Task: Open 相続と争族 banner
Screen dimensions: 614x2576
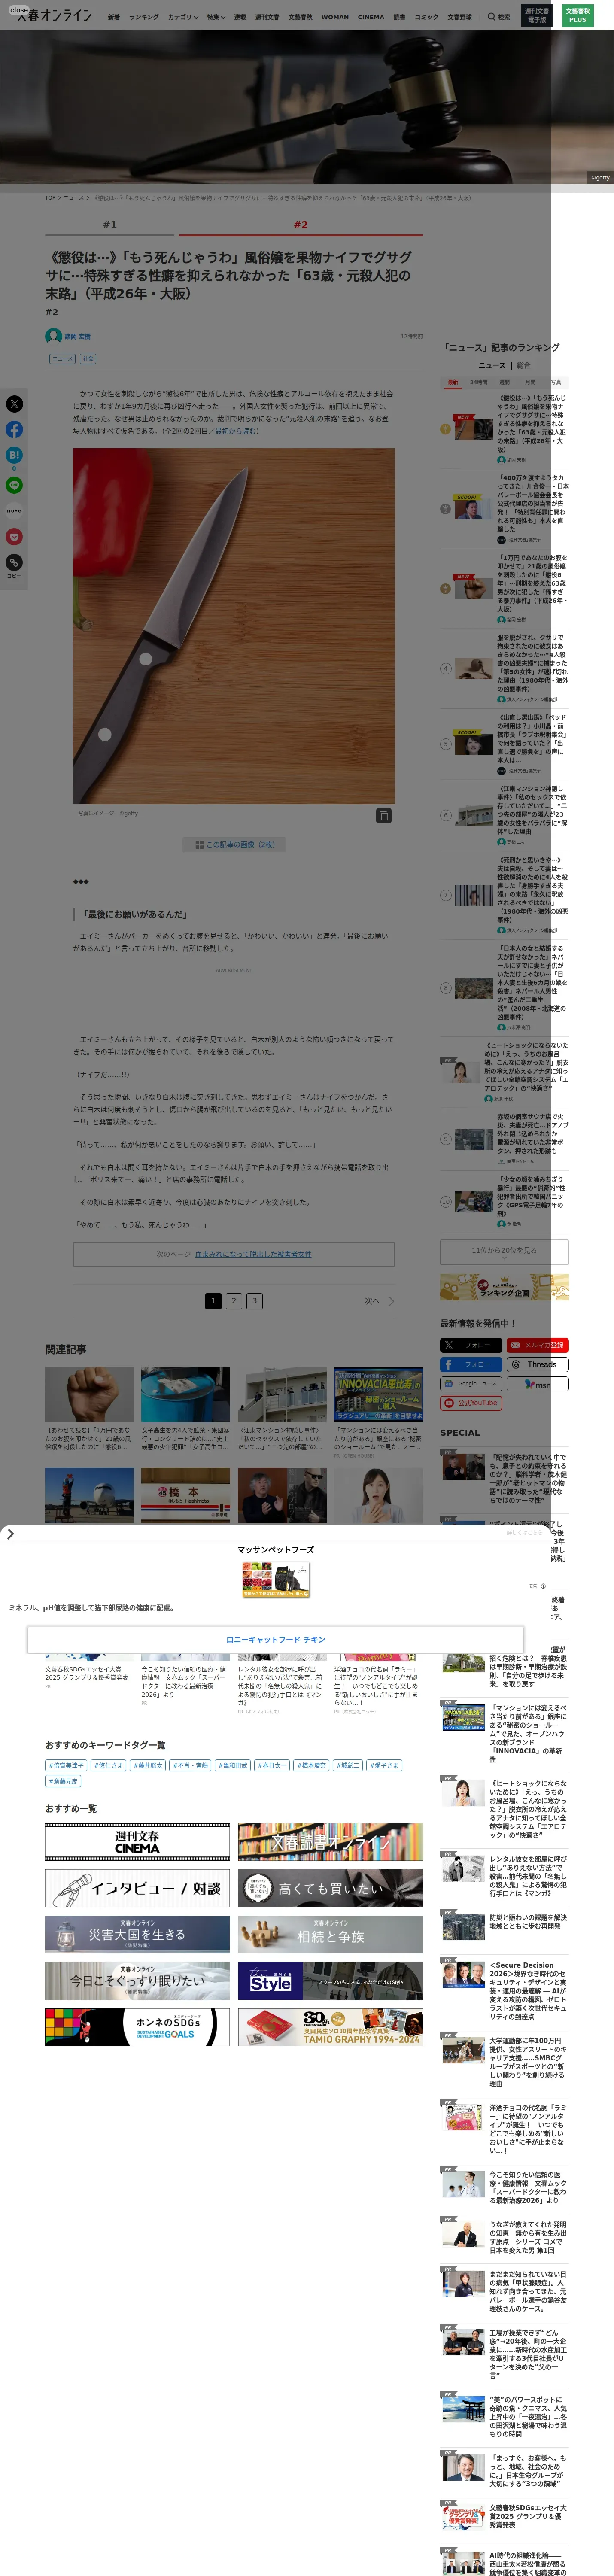Action: (x=330, y=1934)
